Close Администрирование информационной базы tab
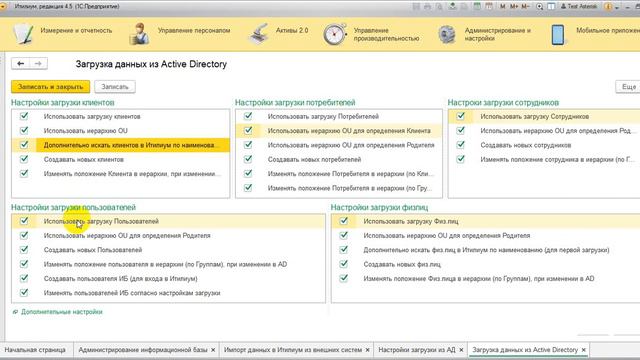The image size is (640, 360). [x=213, y=350]
